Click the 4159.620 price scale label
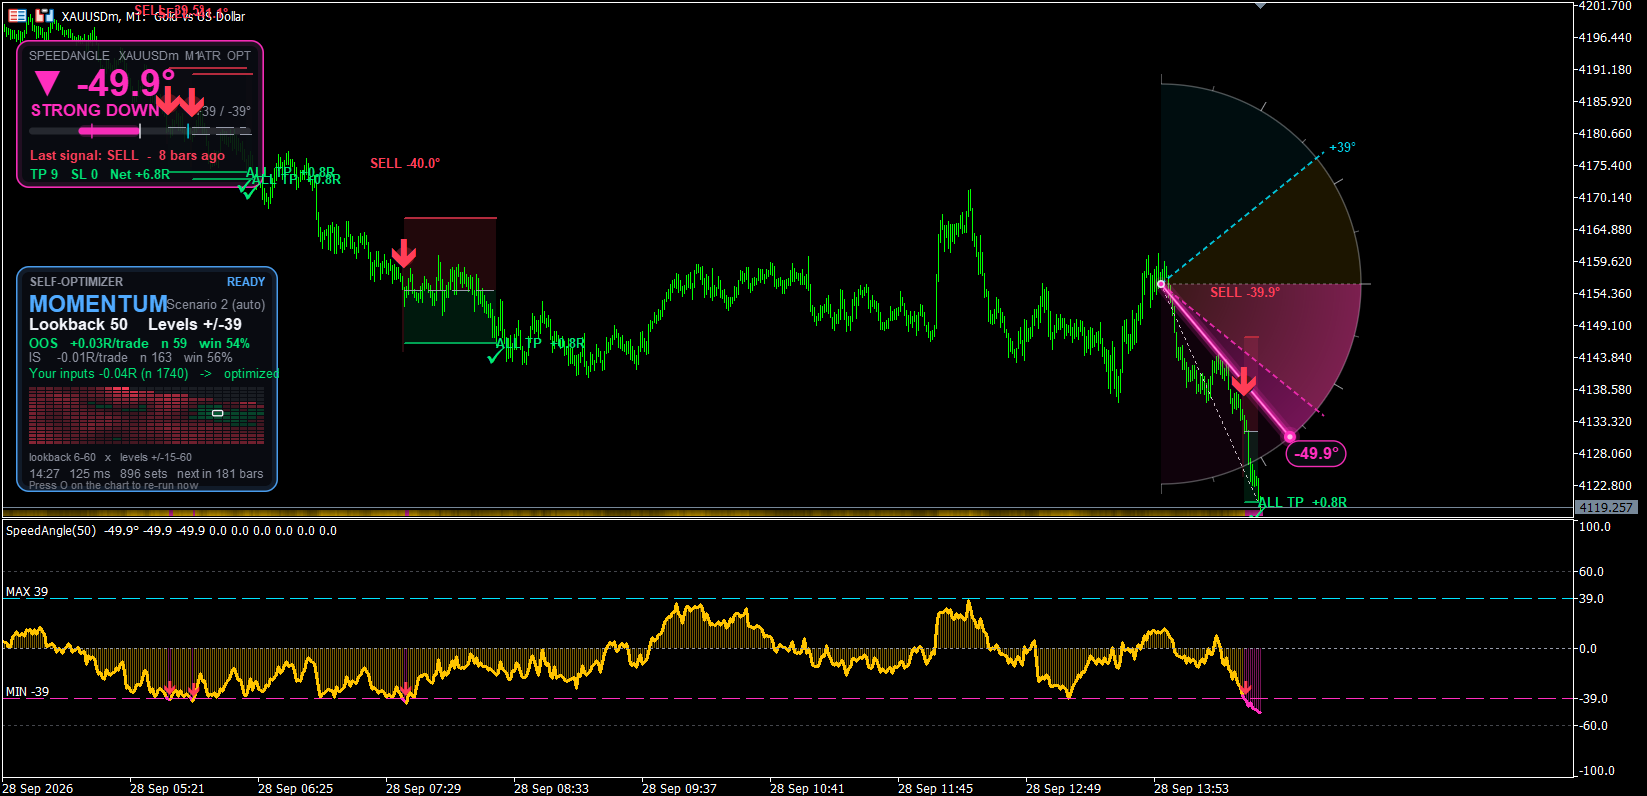This screenshot has height=796, width=1647. coord(1605,262)
